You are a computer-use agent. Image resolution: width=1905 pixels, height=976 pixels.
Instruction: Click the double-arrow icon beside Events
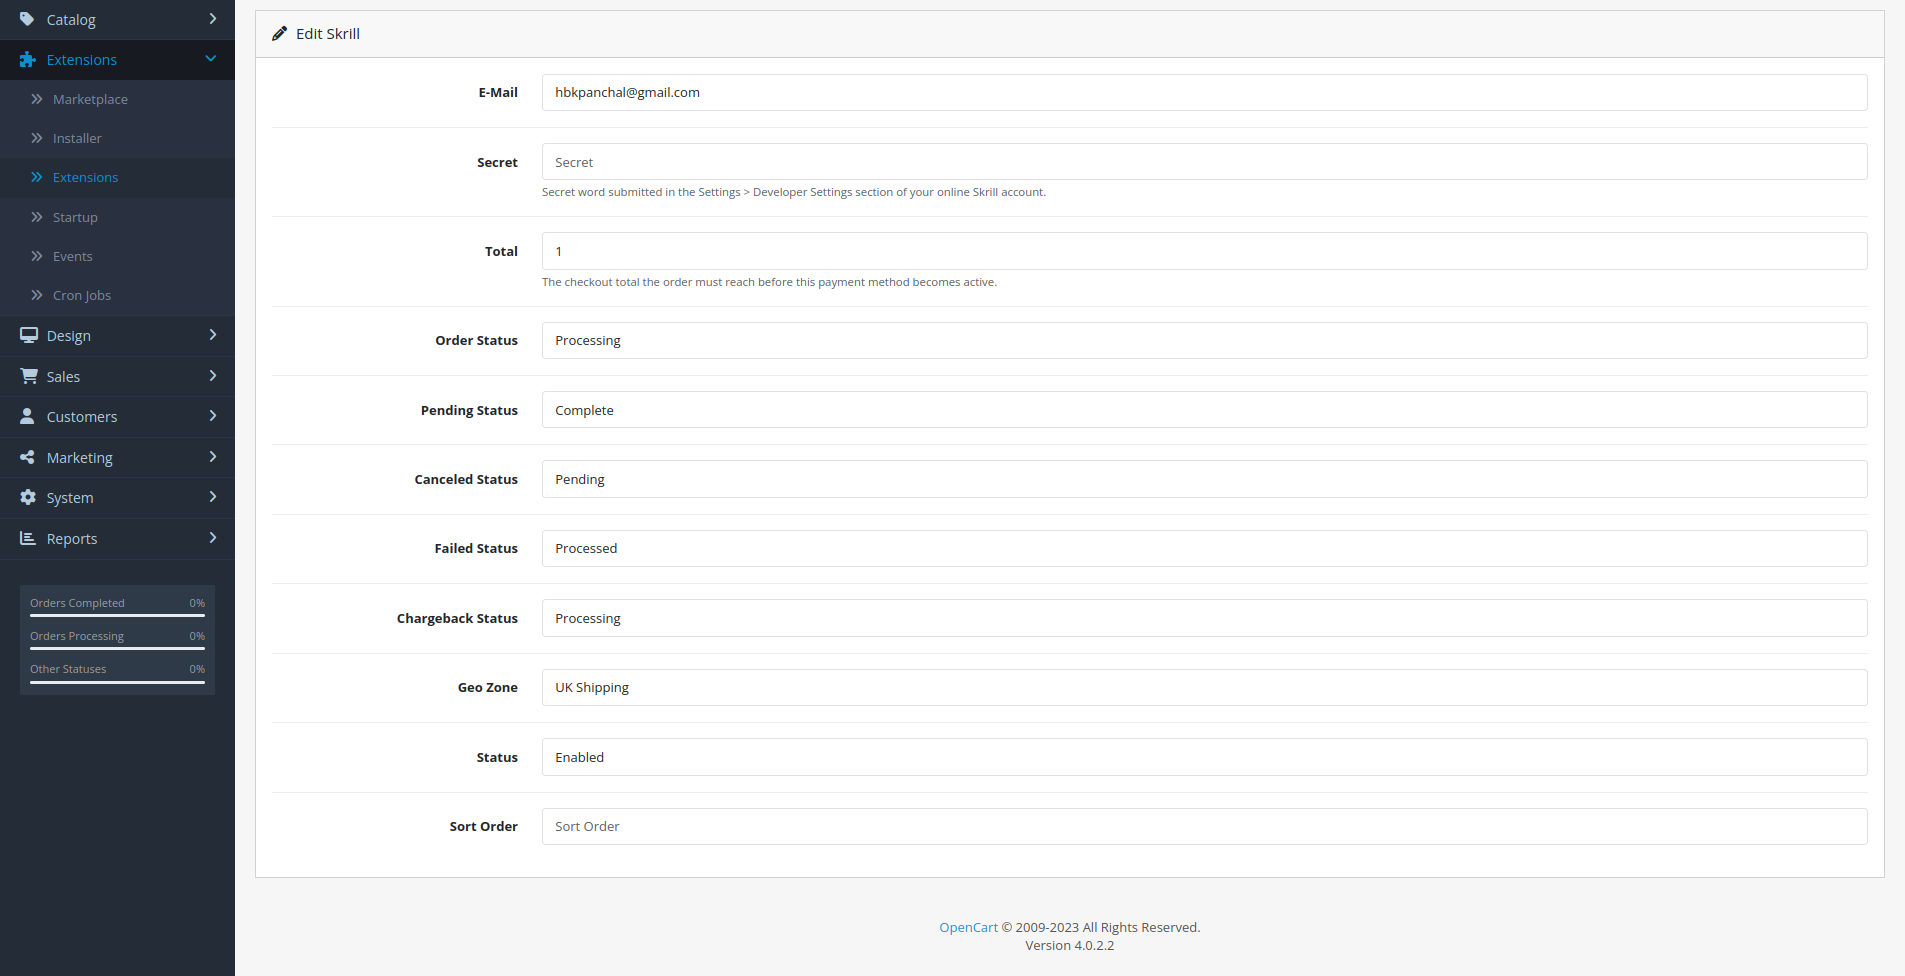click(x=36, y=256)
